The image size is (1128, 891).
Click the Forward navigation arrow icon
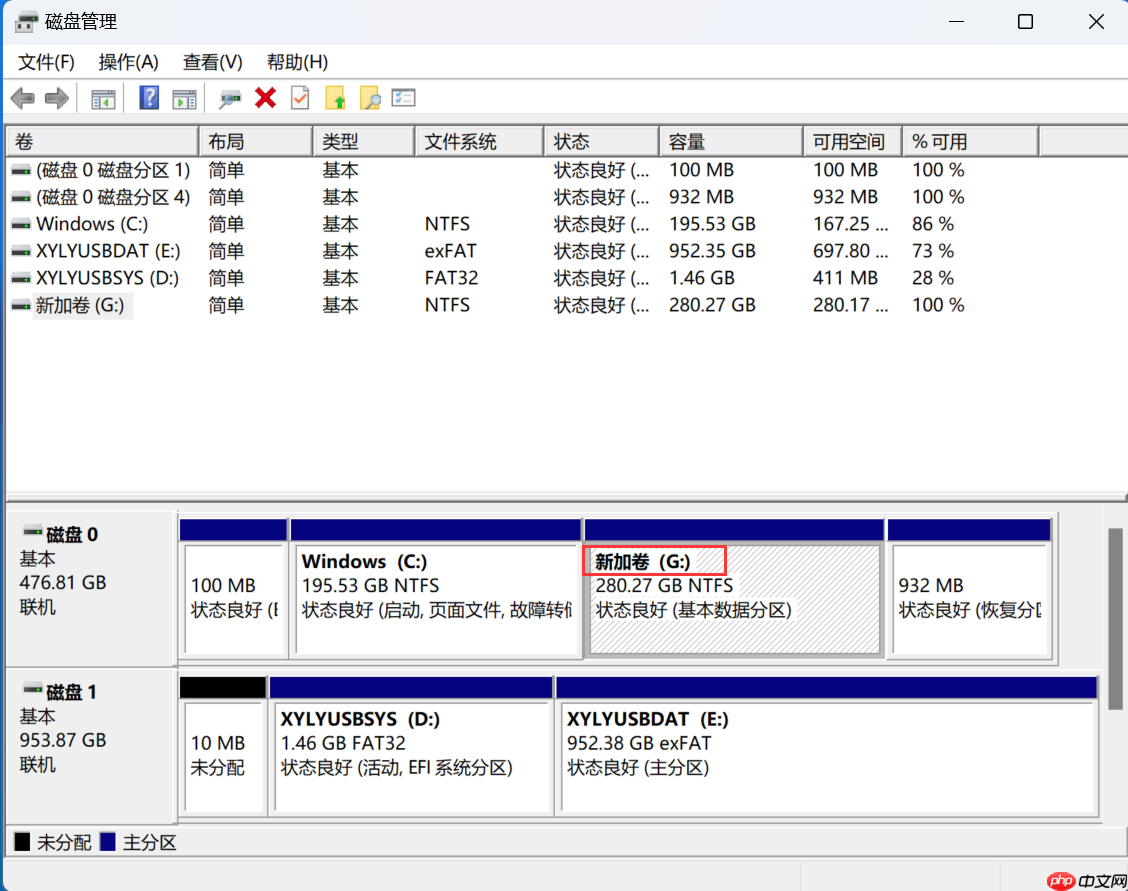tap(57, 97)
